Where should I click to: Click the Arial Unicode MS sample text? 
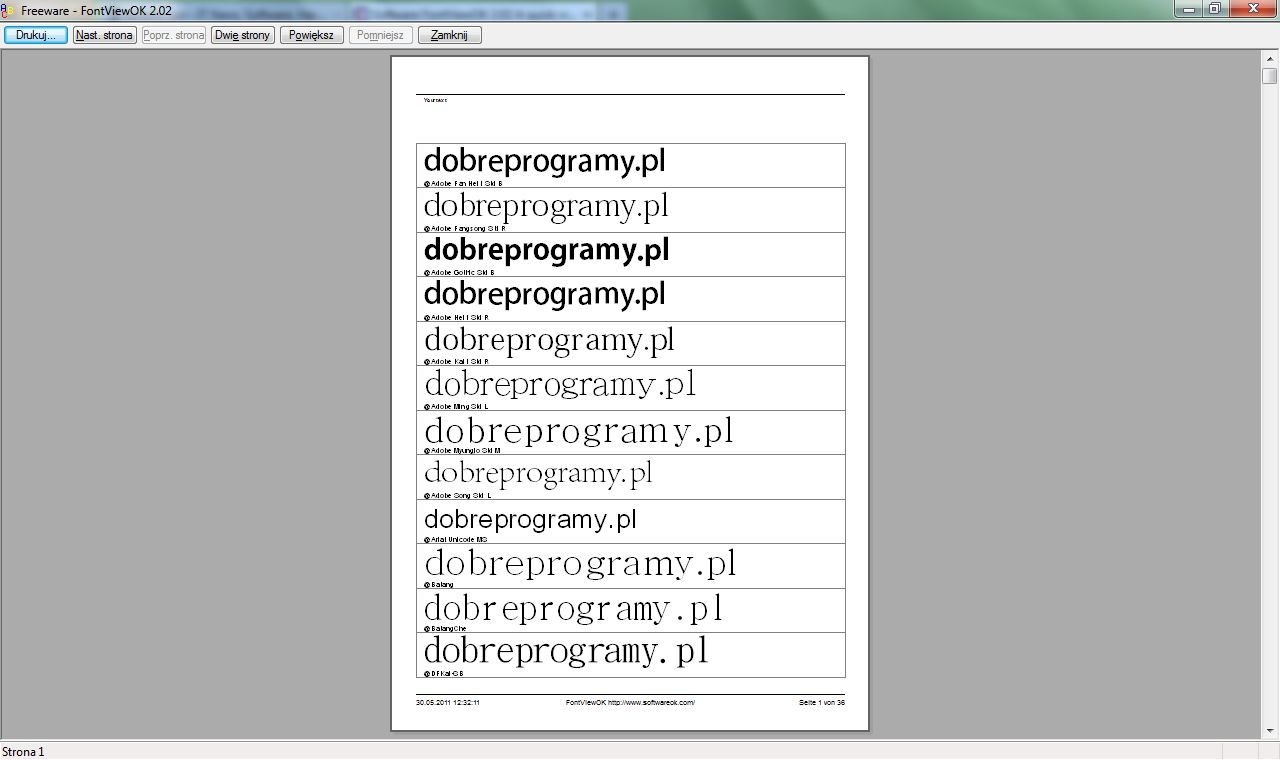click(x=530, y=520)
